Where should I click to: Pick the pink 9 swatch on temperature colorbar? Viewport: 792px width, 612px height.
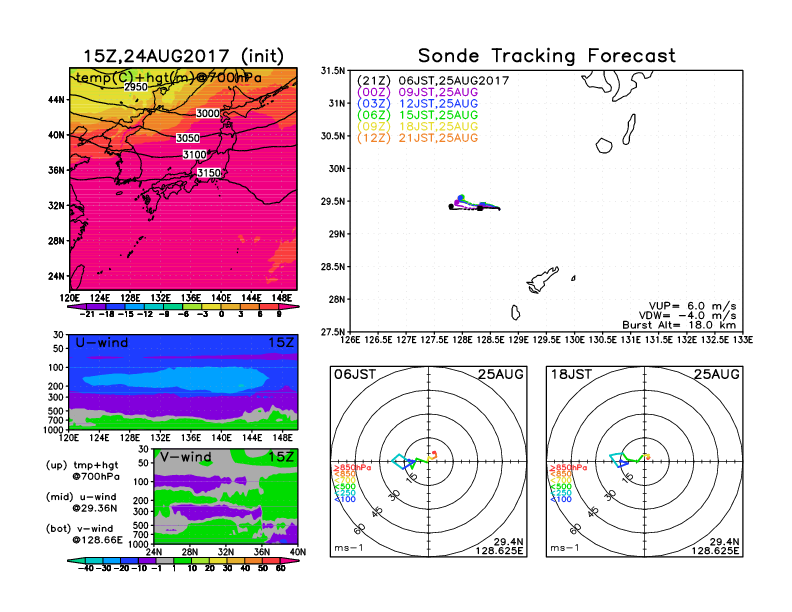pyautogui.click(x=288, y=307)
